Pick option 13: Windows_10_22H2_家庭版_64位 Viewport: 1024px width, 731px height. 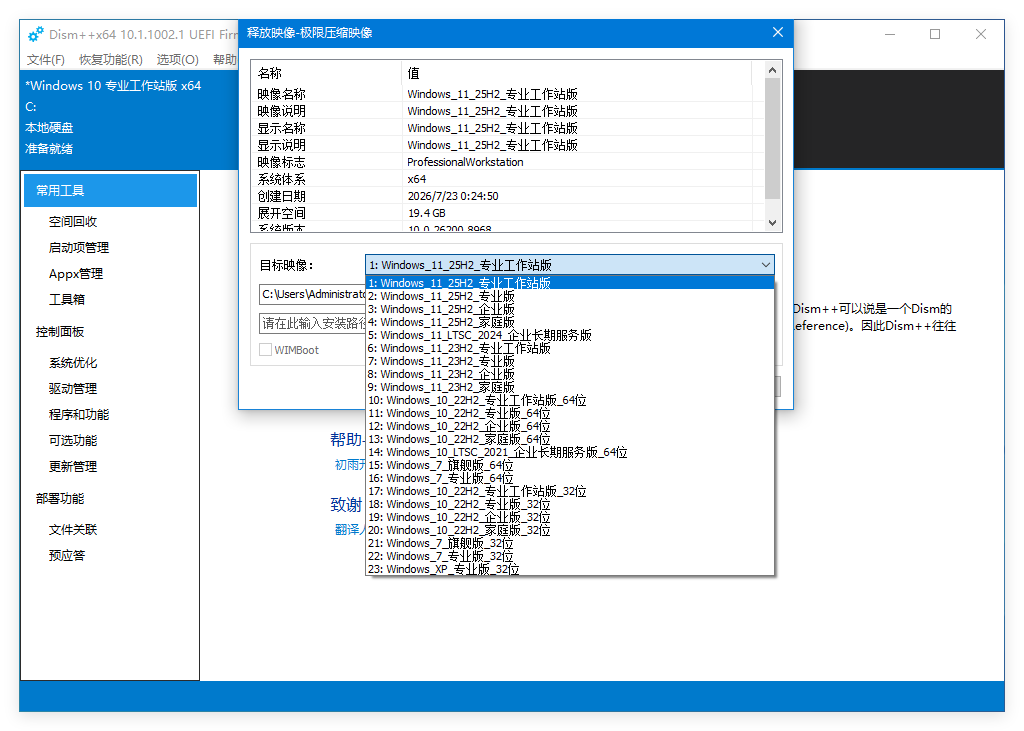(570, 439)
